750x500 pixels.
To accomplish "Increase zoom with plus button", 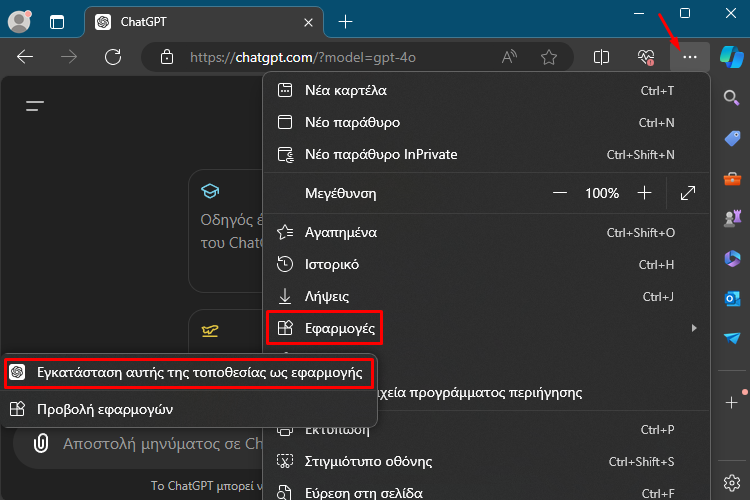I will point(644,193).
